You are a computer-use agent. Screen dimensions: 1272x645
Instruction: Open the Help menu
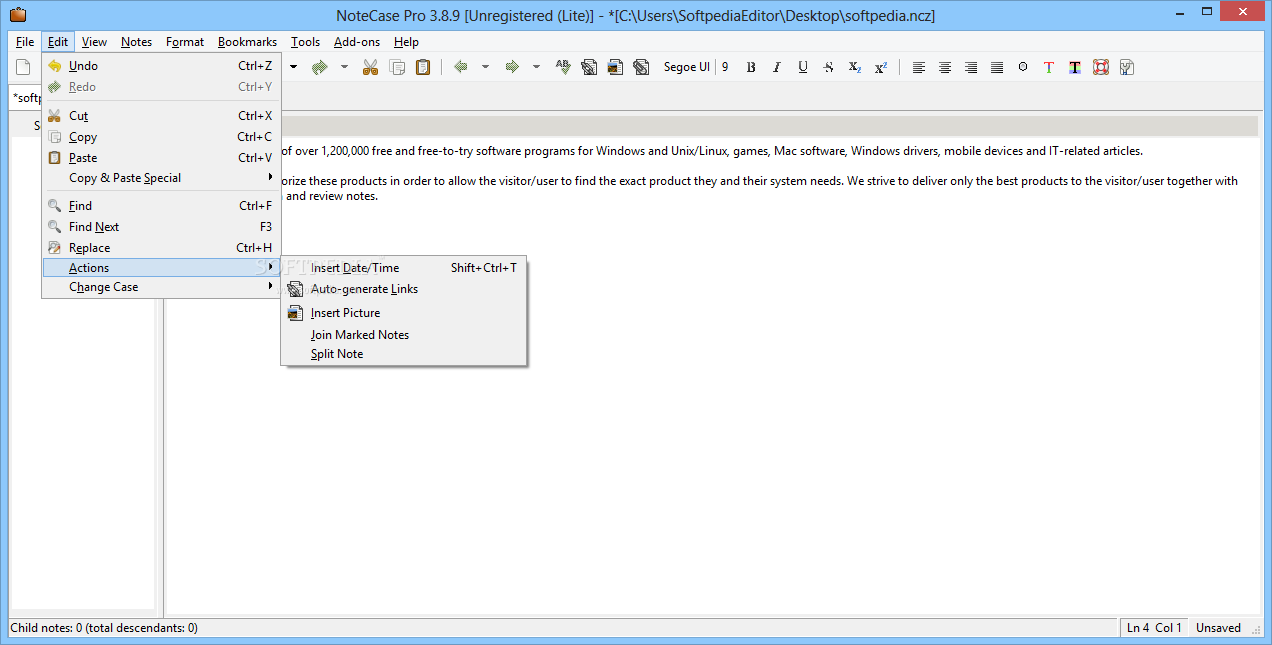coord(406,42)
